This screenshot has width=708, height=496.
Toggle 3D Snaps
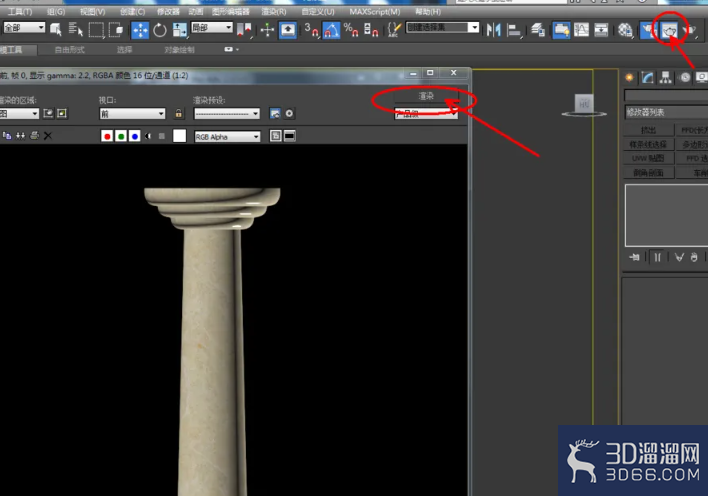pyautogui.click(x=311, y=30)
